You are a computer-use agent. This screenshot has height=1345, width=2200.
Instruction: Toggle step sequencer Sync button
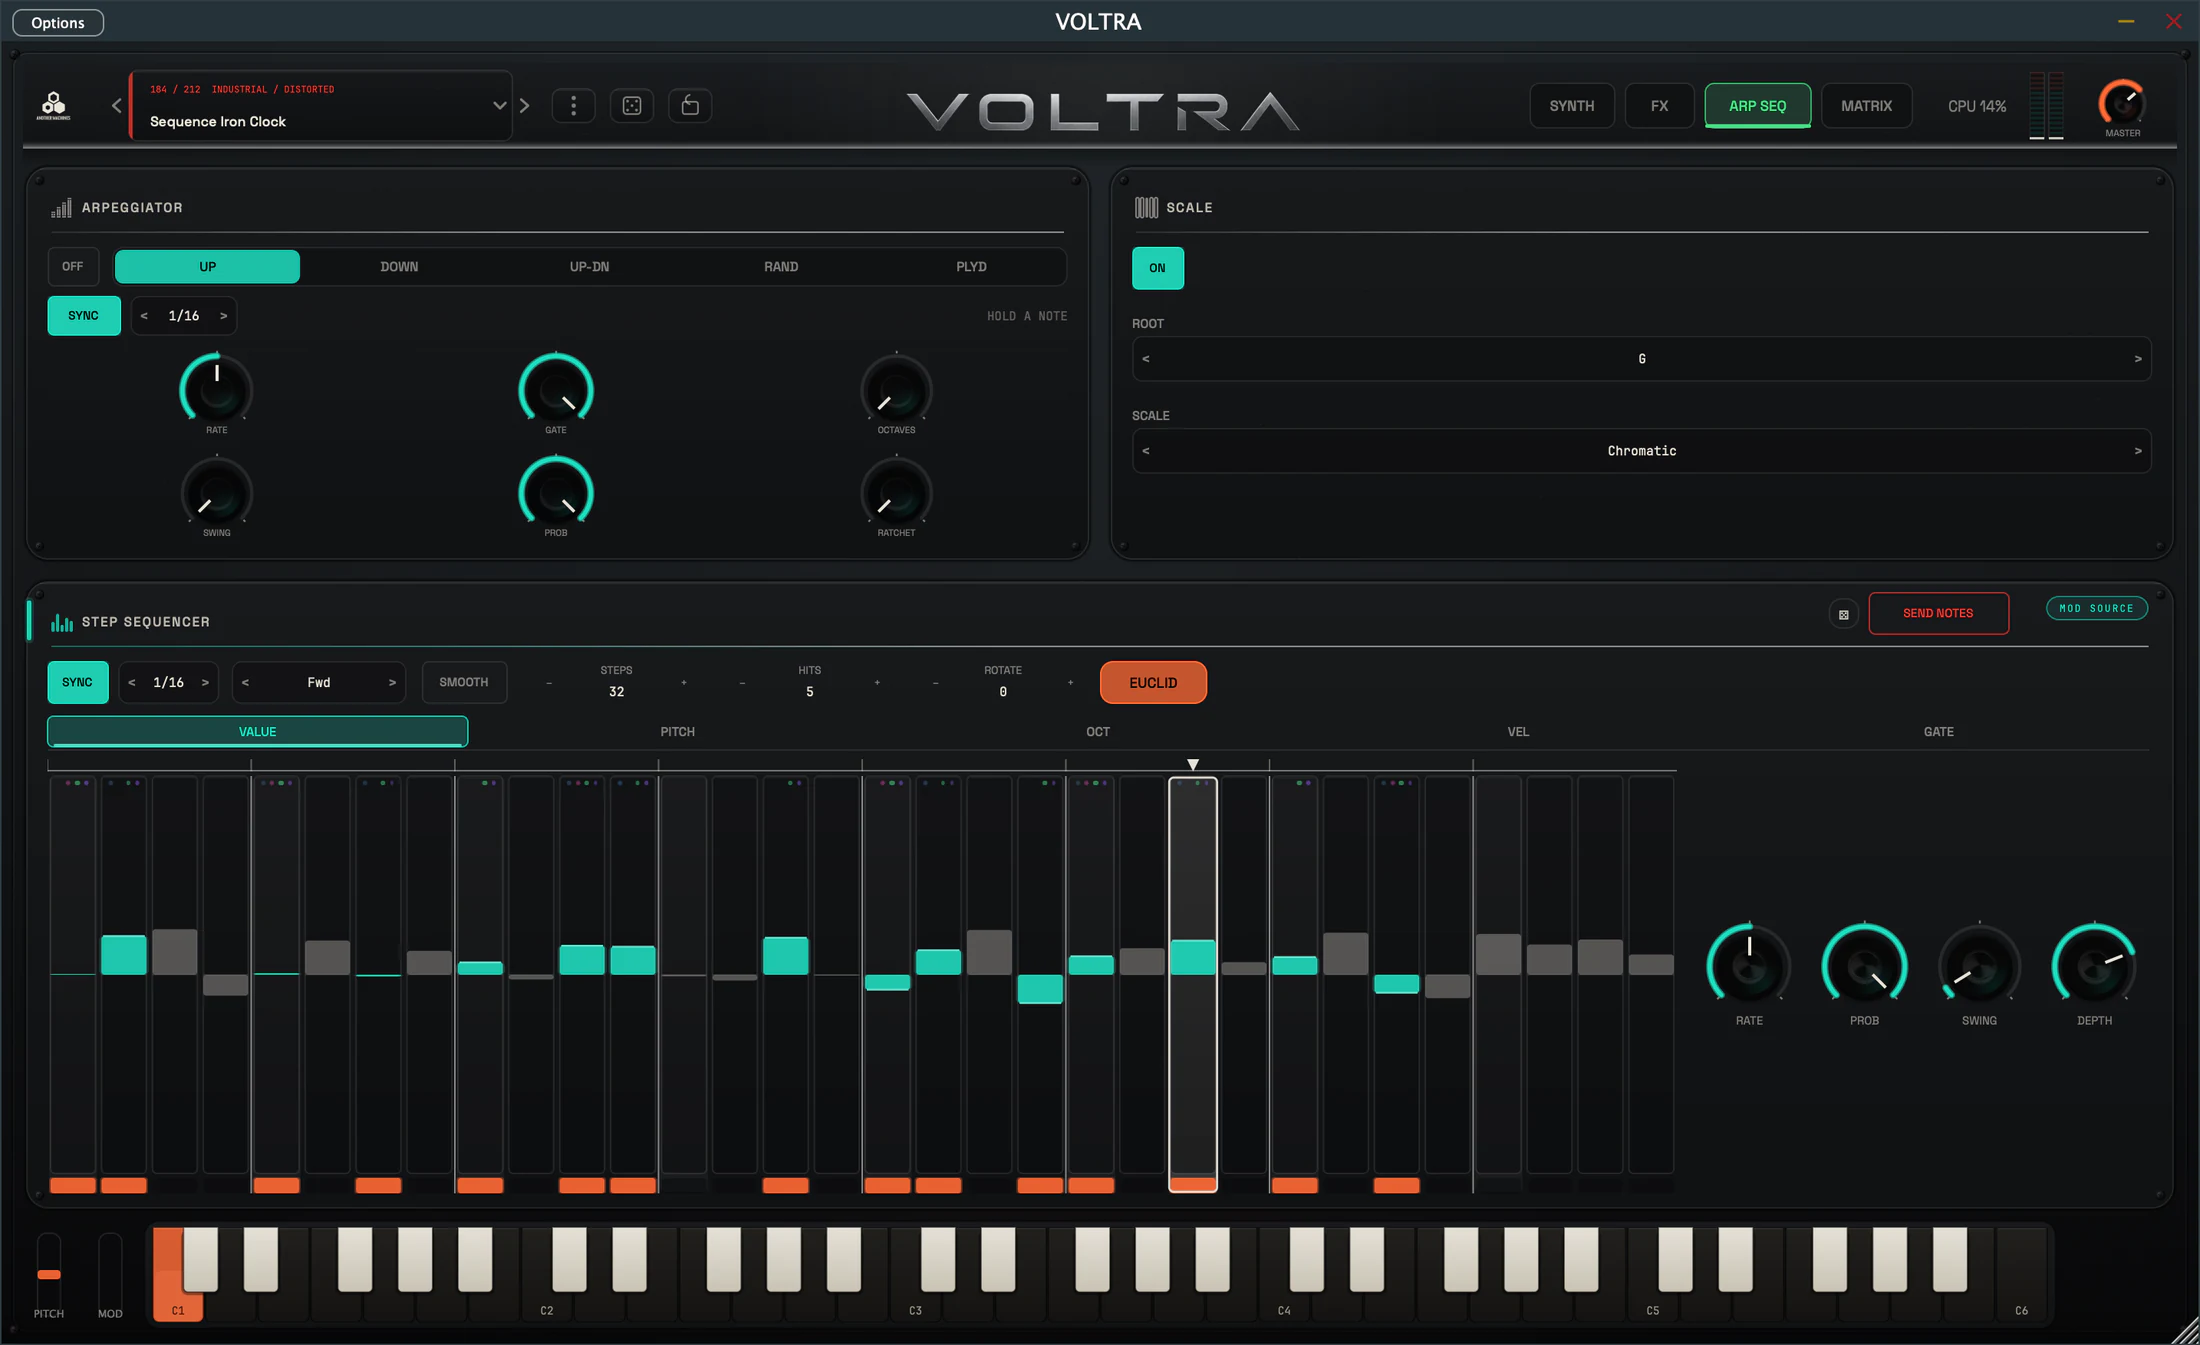pos(77,683)
